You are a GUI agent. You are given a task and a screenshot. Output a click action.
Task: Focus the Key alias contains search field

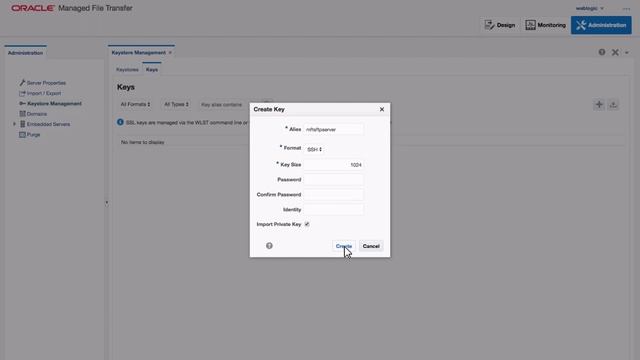pos(223,105)
